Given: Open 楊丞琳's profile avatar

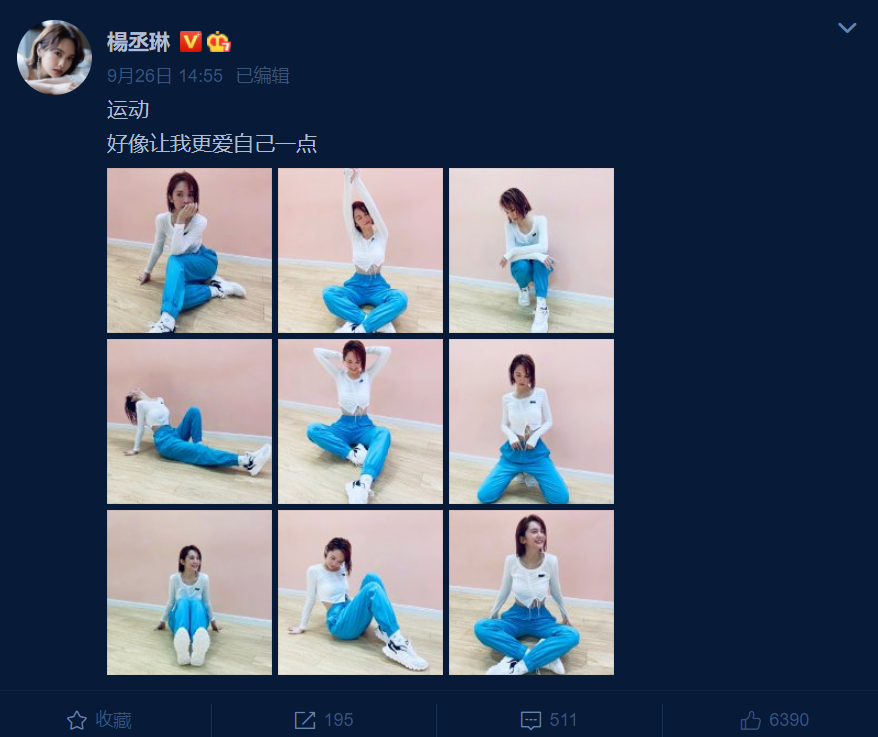Looking at the screenshot, I should coord(54,57).
